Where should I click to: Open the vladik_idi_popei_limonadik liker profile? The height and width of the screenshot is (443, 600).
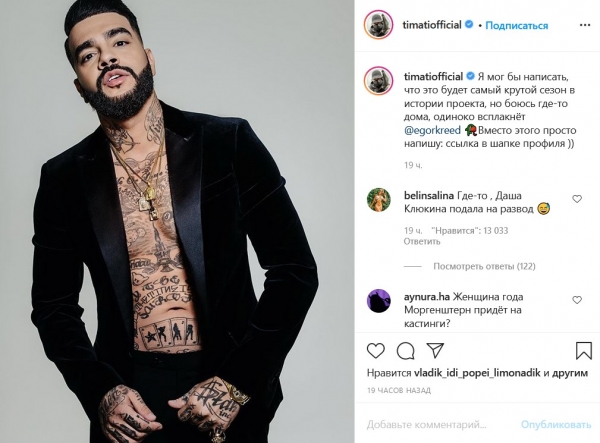pos(477,373)
